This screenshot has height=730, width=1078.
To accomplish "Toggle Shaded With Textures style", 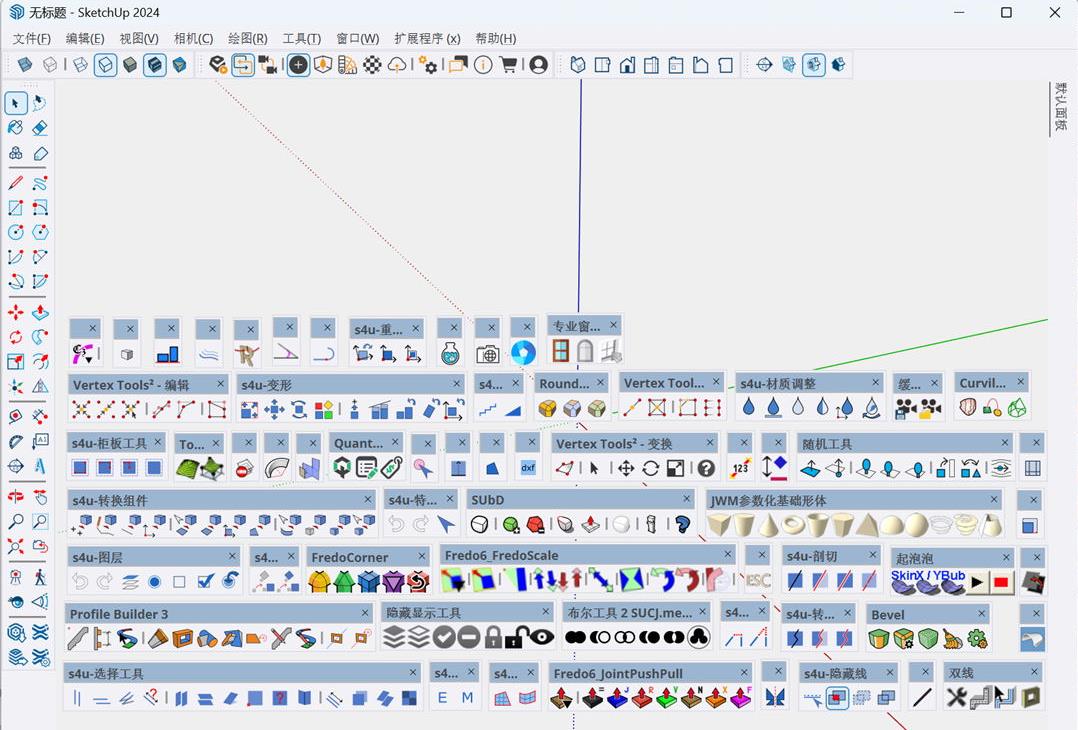I will coord(155,65).
